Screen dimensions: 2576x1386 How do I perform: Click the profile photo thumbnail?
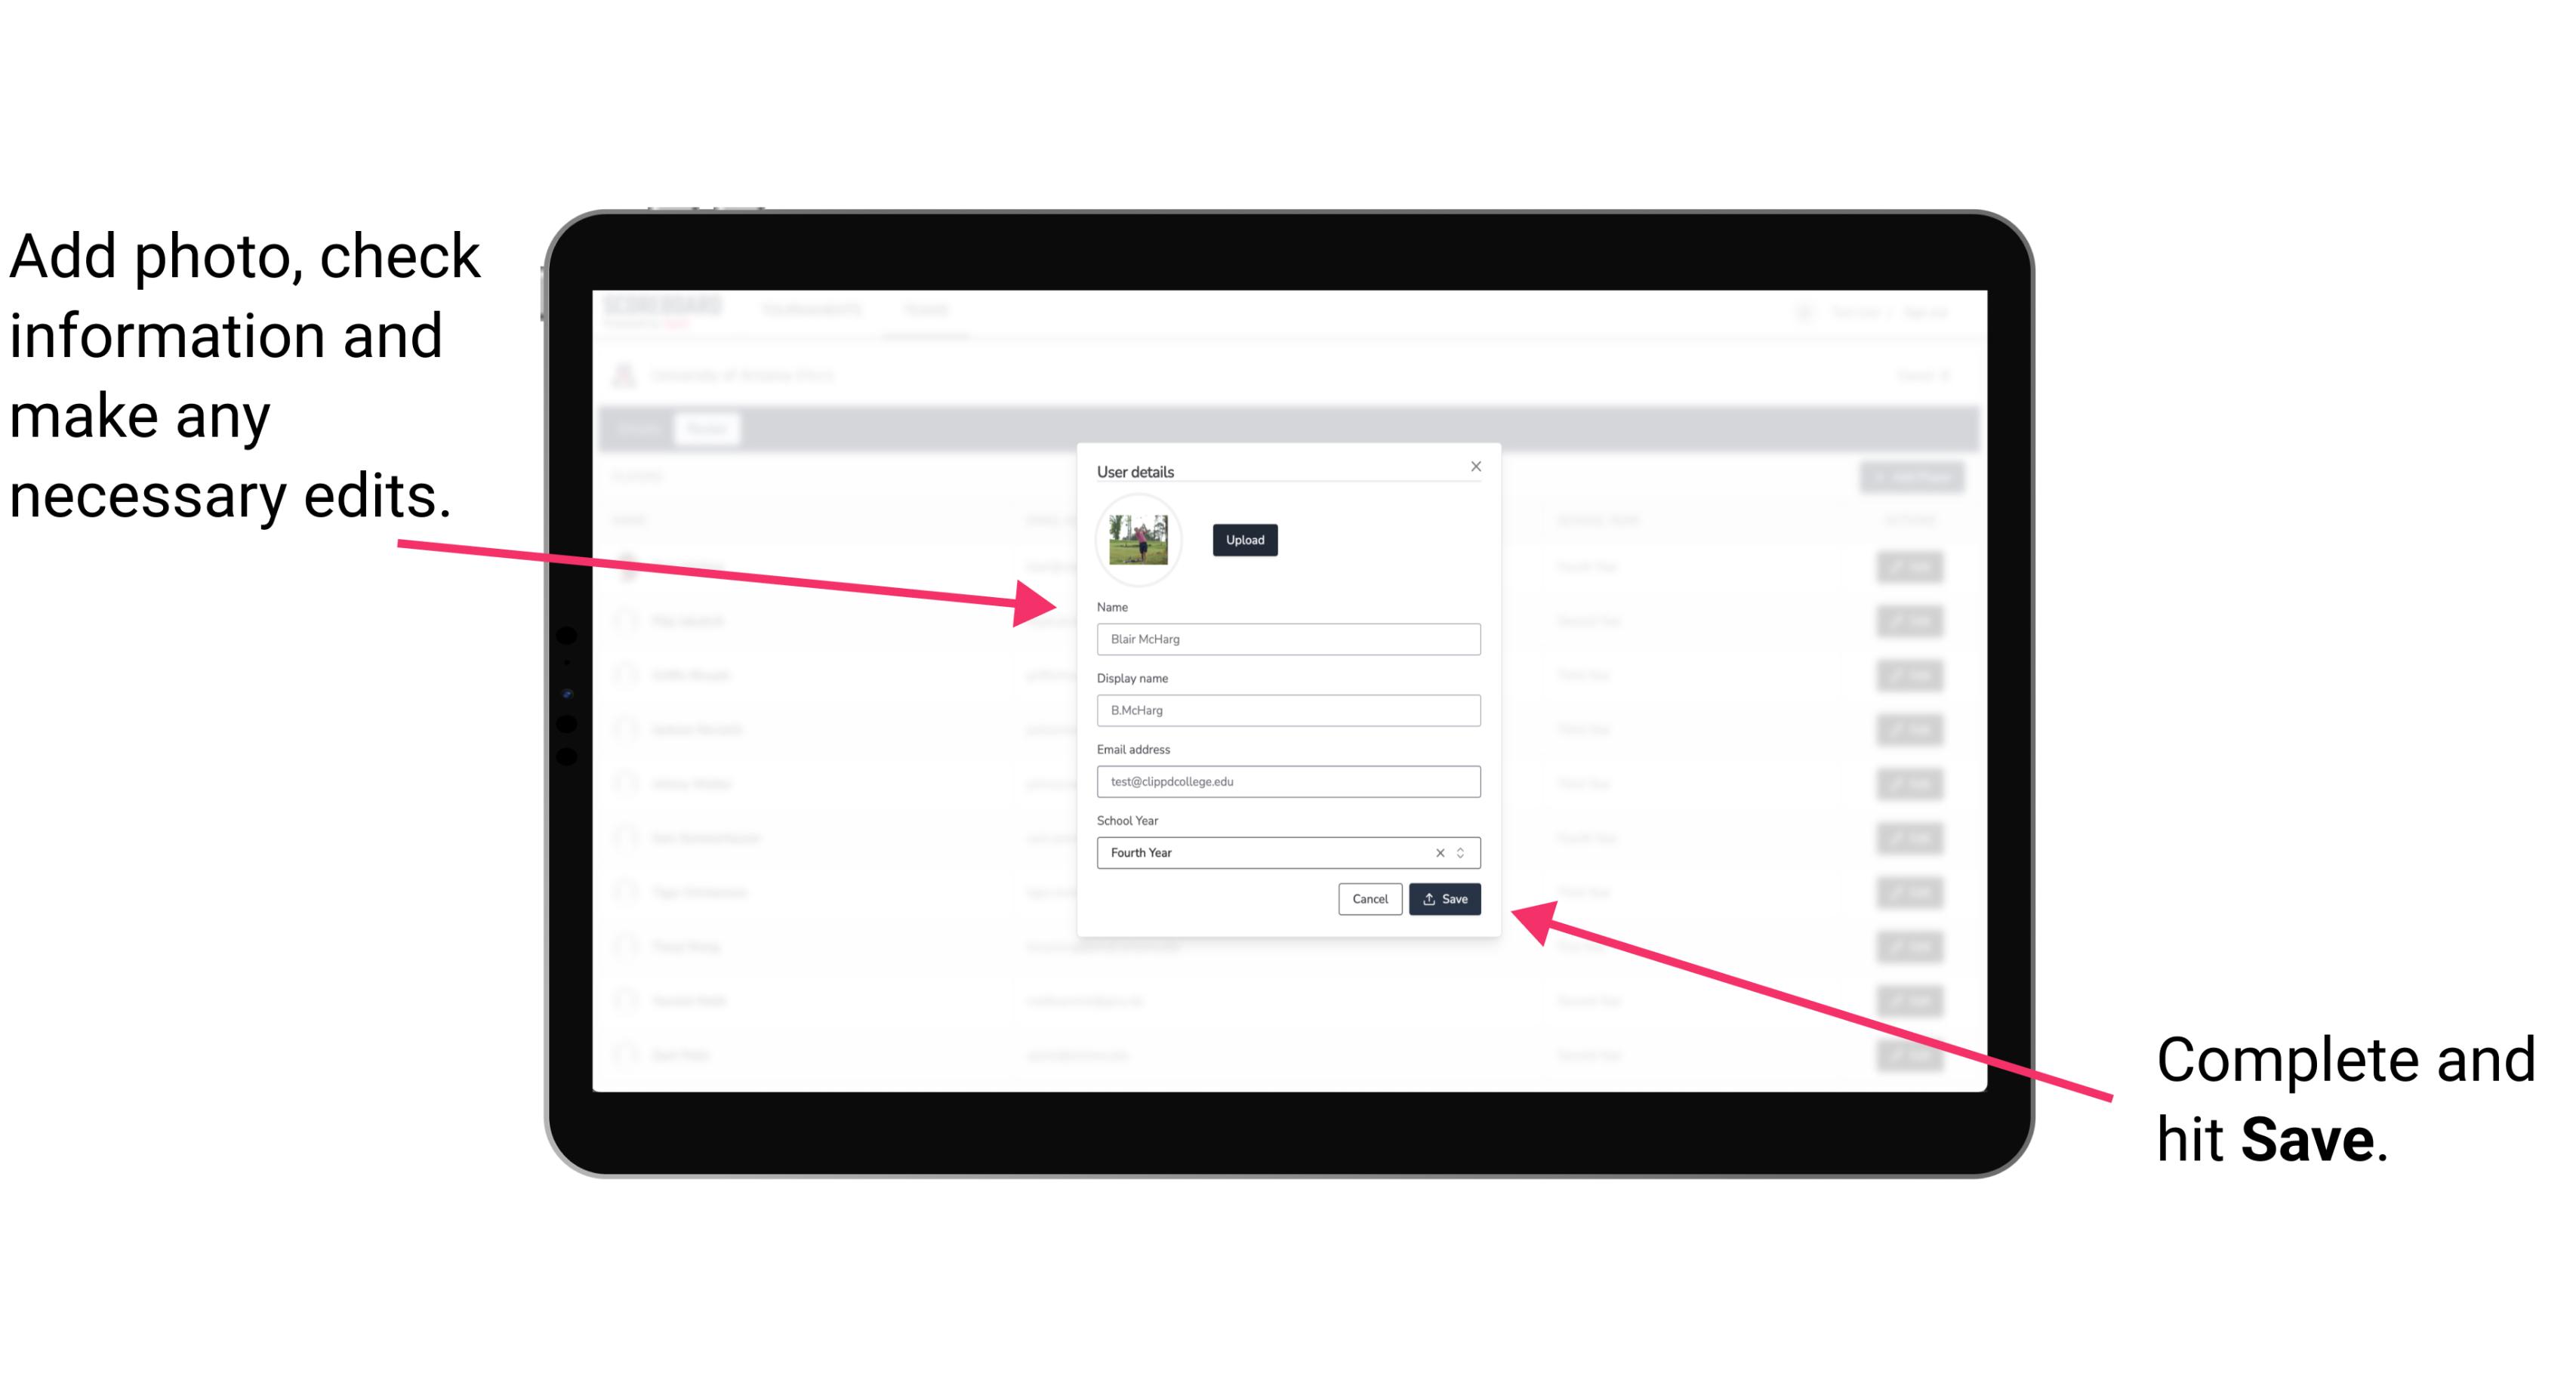[x=1139, y=540]
